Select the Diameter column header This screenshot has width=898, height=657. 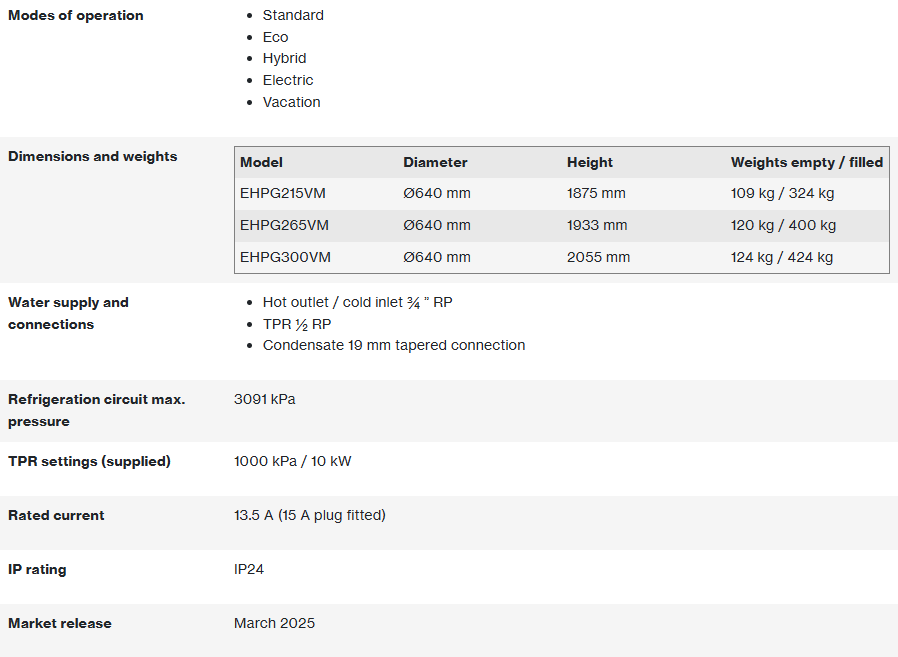(435, 163)
